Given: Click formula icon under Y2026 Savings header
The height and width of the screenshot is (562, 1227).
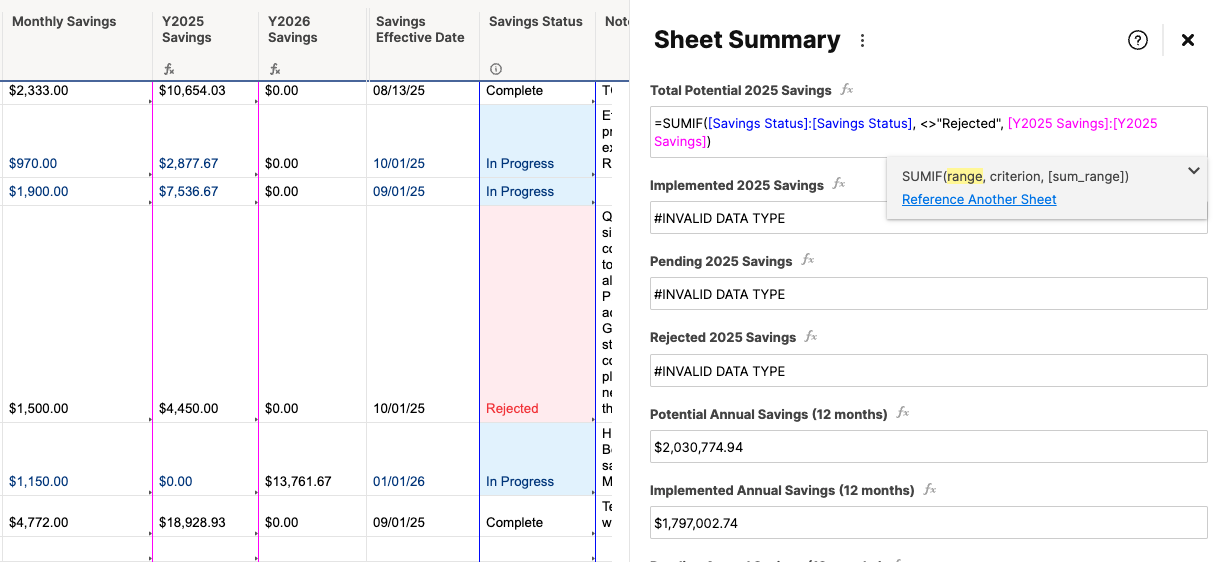Looking at the screenshot, I should tap(275, 69).
